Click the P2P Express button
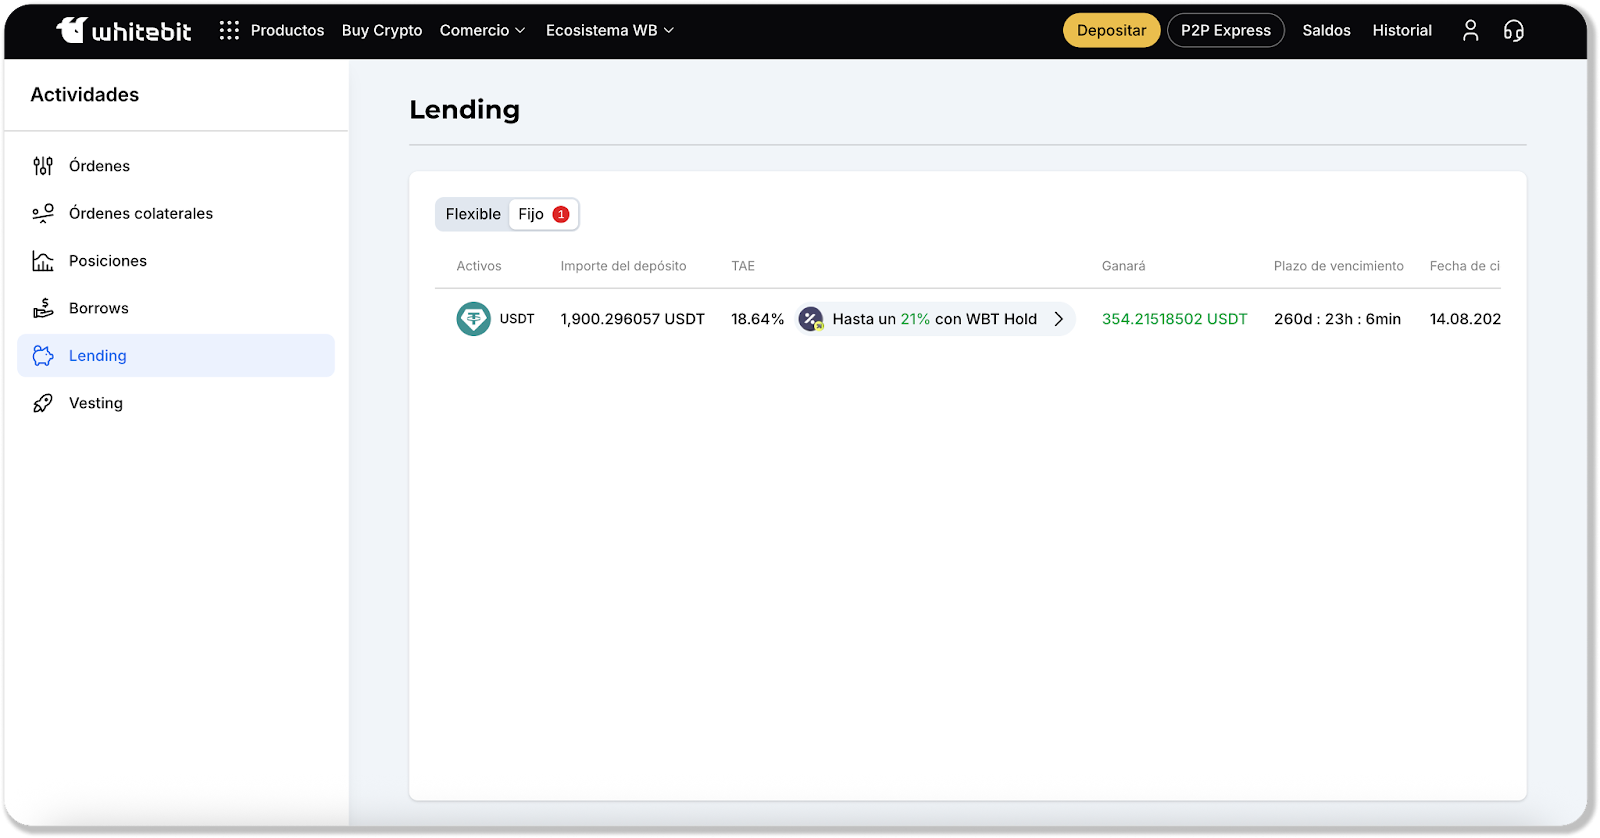This screenshot has width=1600, height=838. 1225,30
